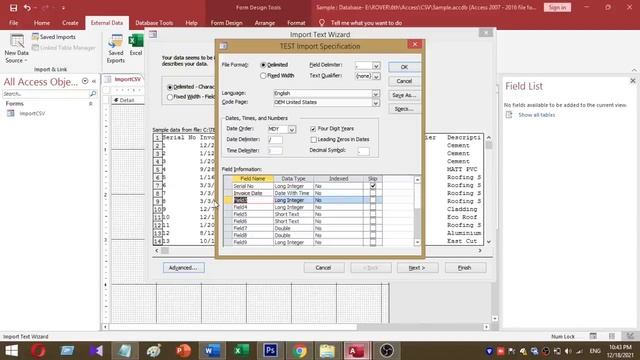Uncheck Skip for Serial No field
This screenshot has height=360, width=640.
(x=373, y=186)
